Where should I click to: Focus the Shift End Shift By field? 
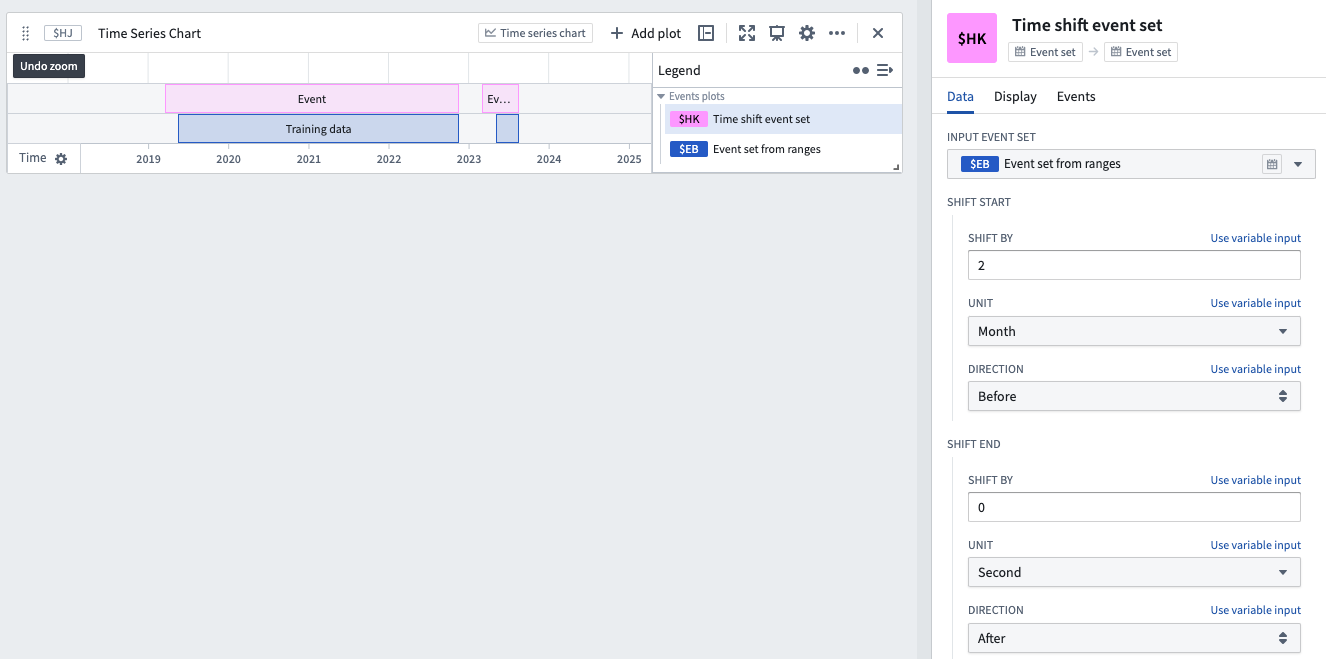(x=1134, y=507)
